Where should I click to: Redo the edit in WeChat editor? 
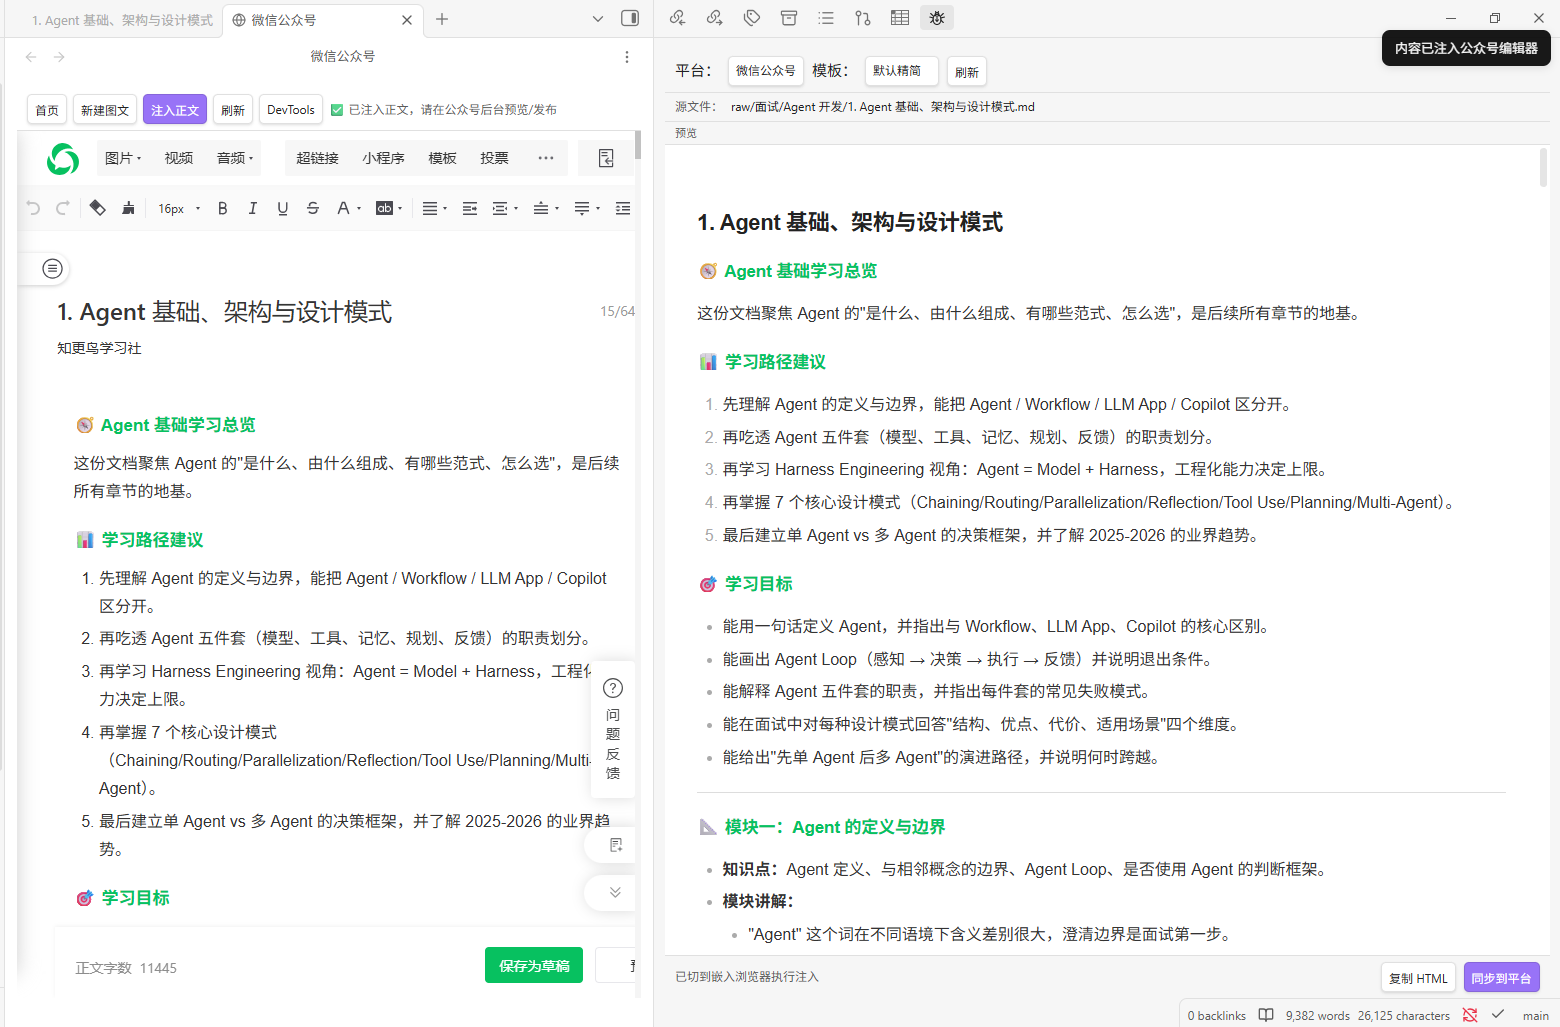[63, 208]
